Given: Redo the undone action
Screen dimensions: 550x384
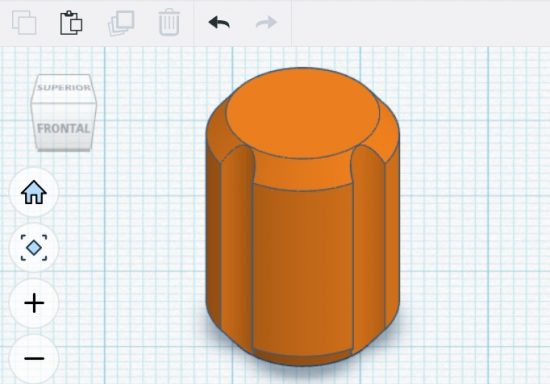Looking at the screenshot, I should (x=267, y=23).
